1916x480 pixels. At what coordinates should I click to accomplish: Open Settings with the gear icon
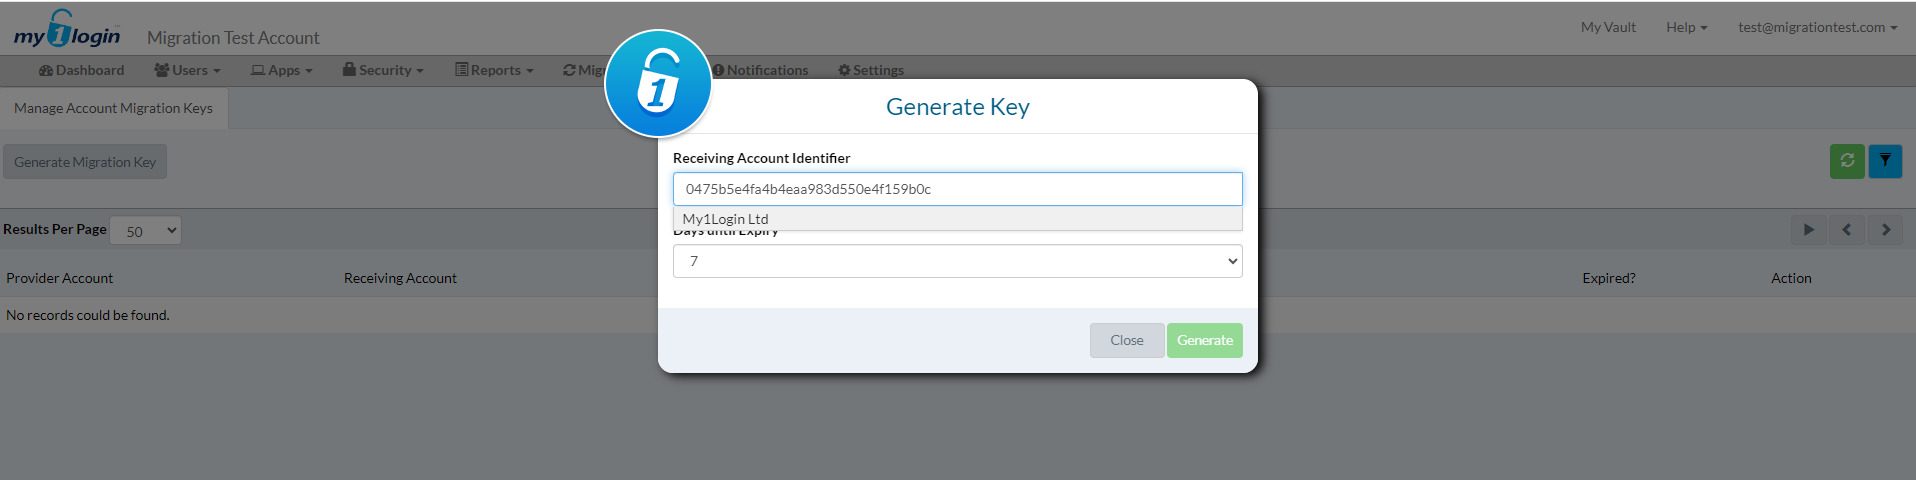(871, 70)
